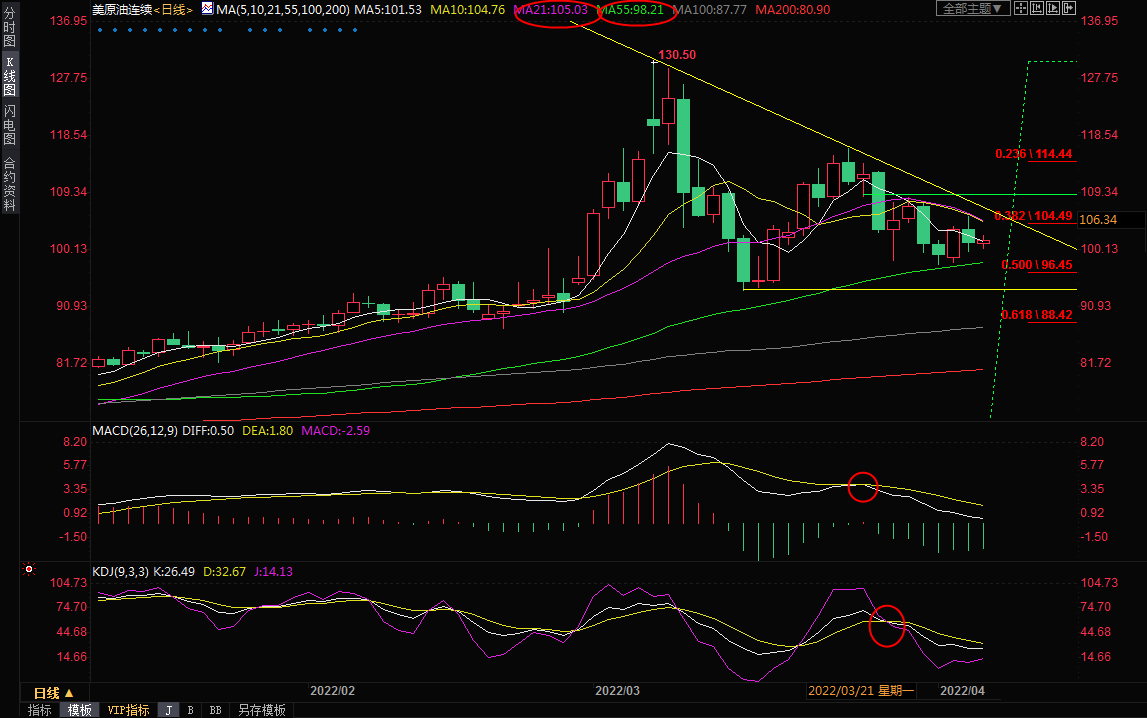The image size is (1147, 718).
Task: Click the 另存模板 button
Action: [262, 710]
